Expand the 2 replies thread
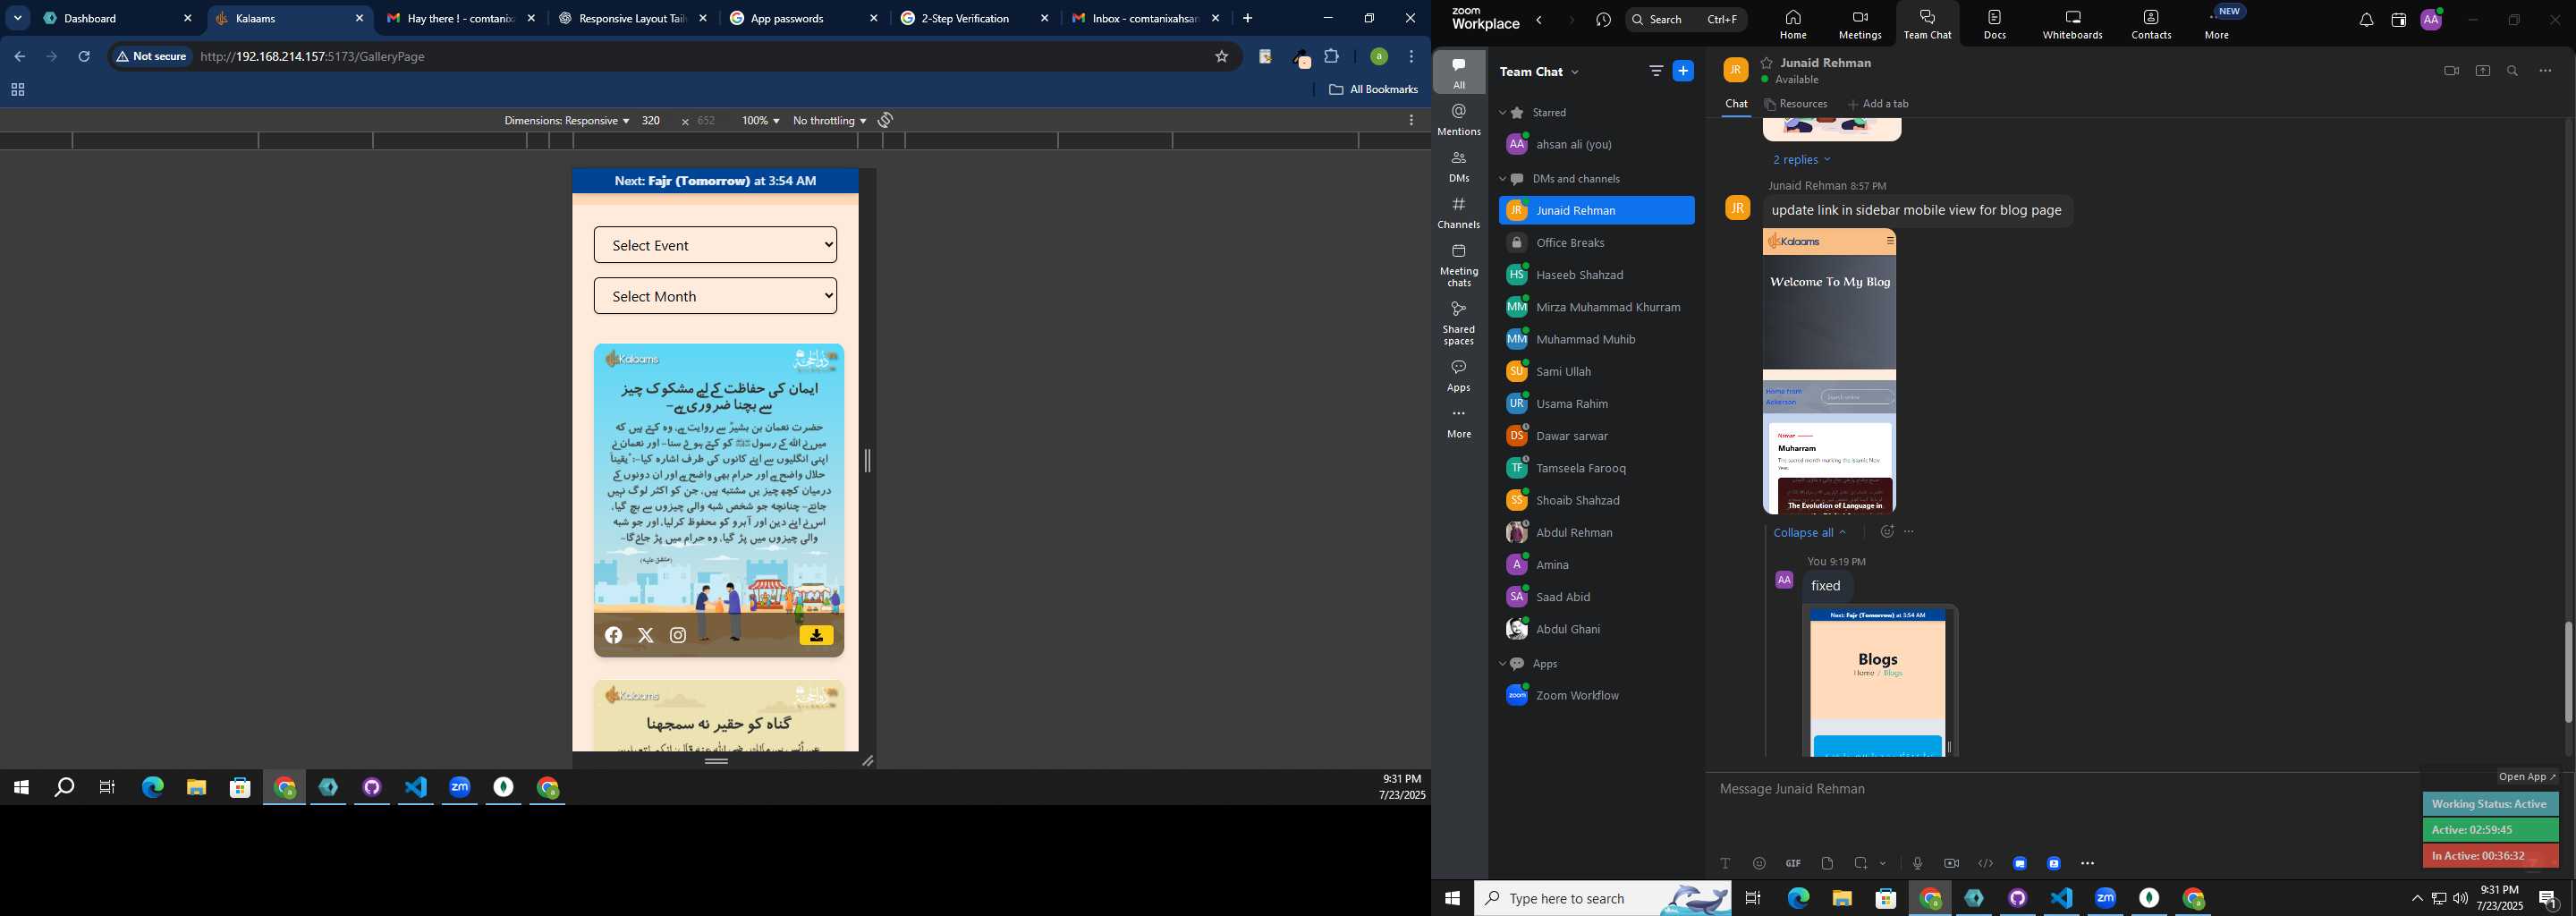This screenshot has height=916, width=2576. 1802,160
